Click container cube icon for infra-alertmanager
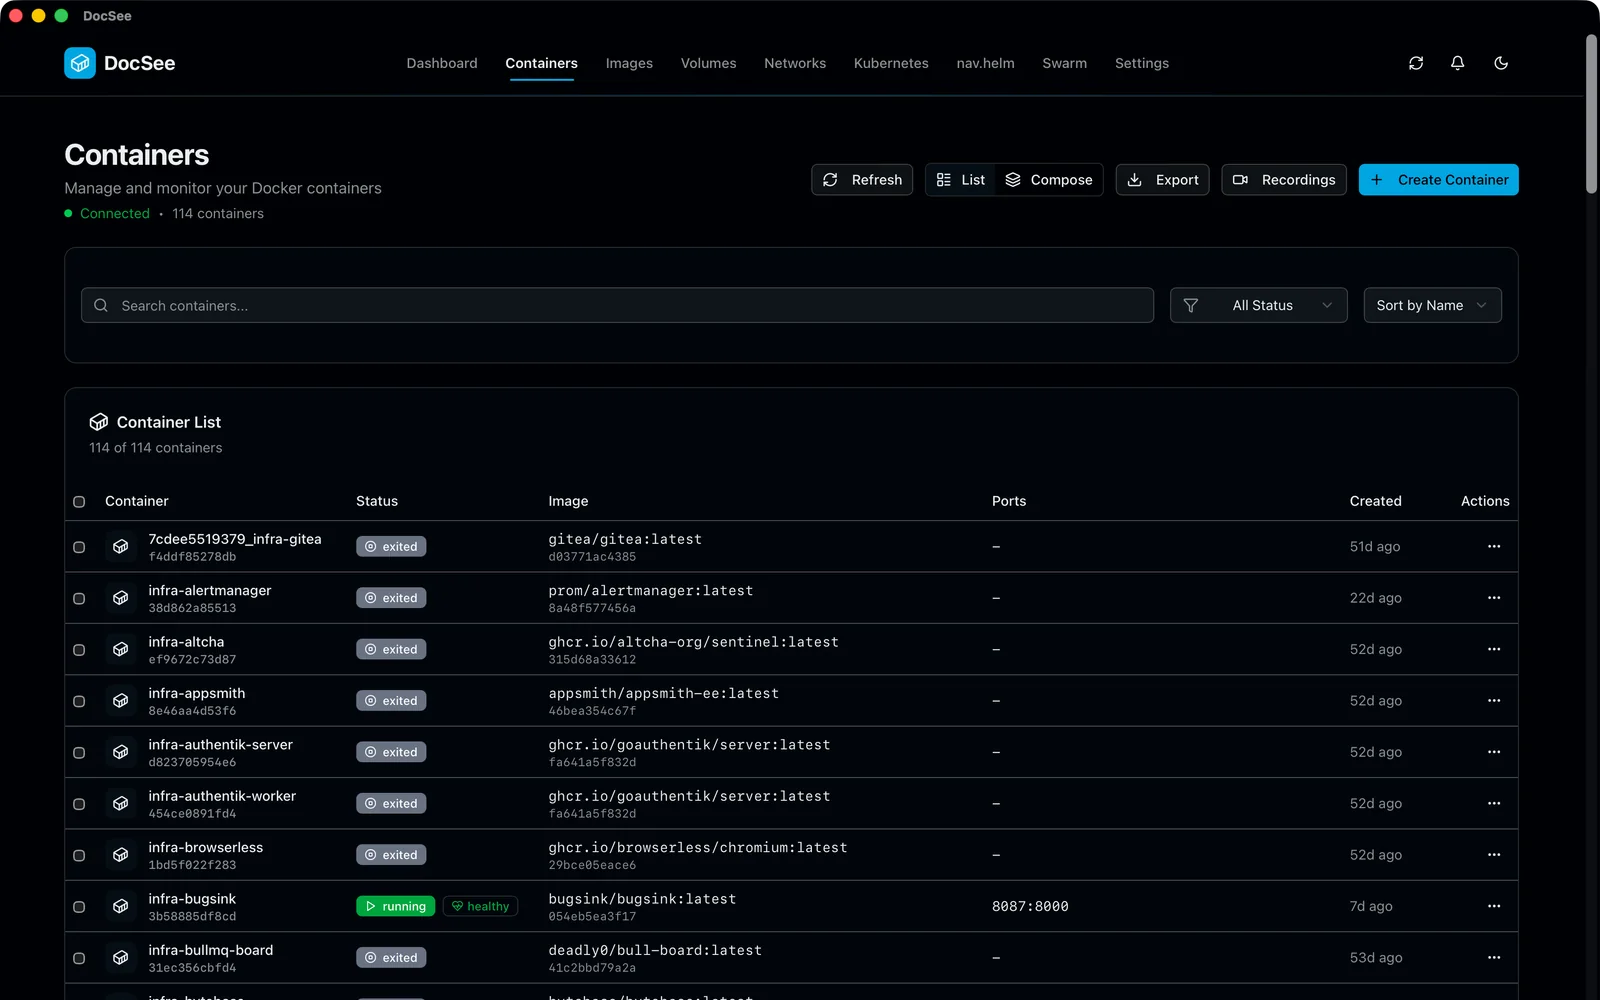The height and width of the screenshot is (1000, 1600). click(x=121, y=598)
